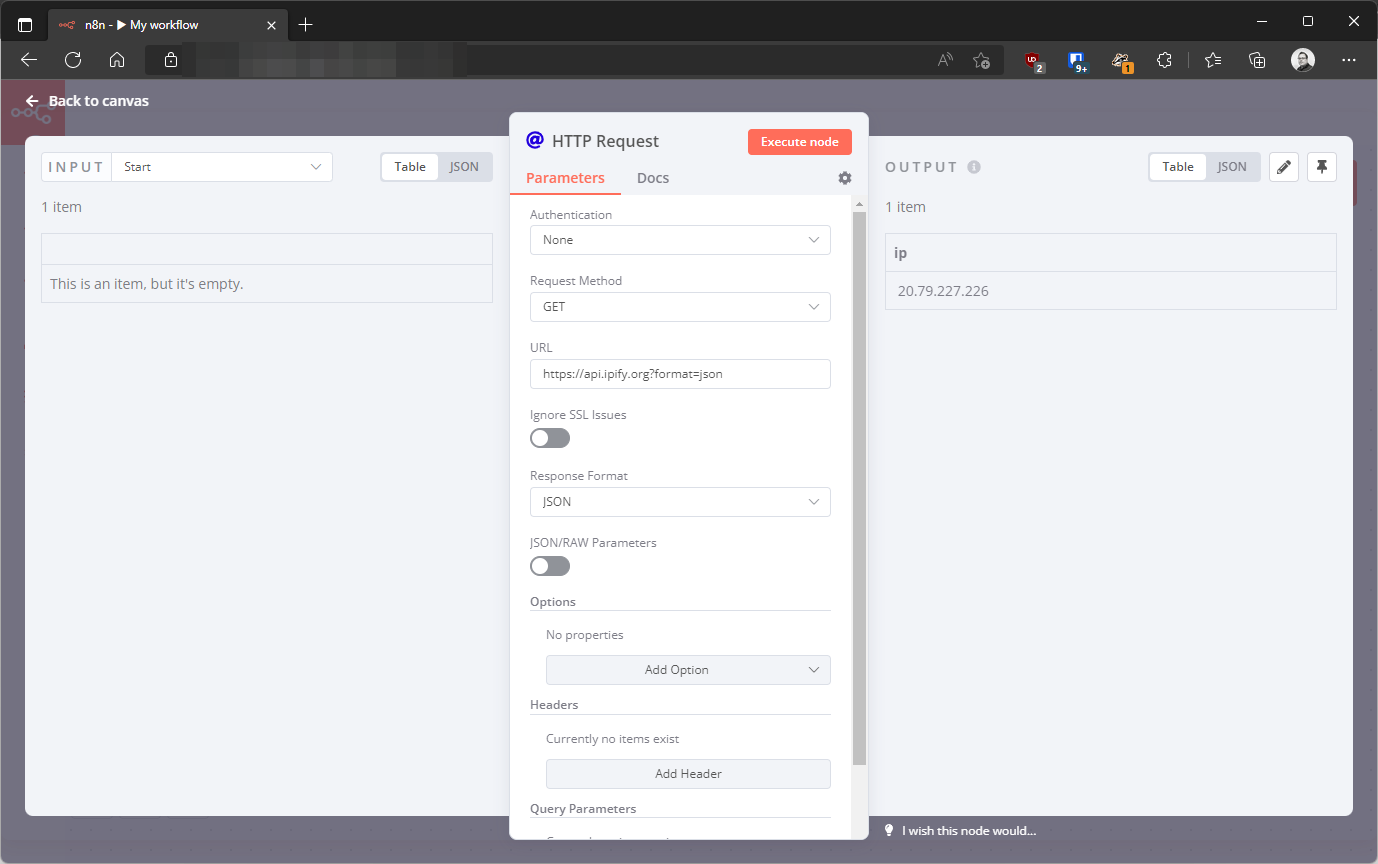Click the HTTP Request node title

point(606,141)
